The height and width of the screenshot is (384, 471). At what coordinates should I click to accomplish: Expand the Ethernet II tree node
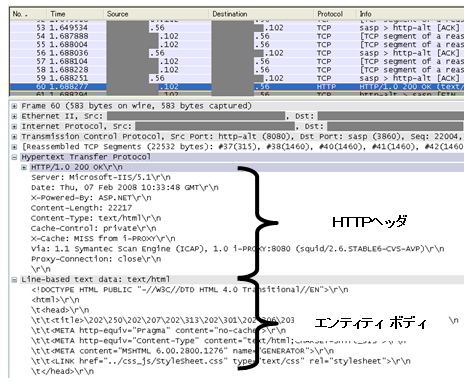[x=14, y=116]
